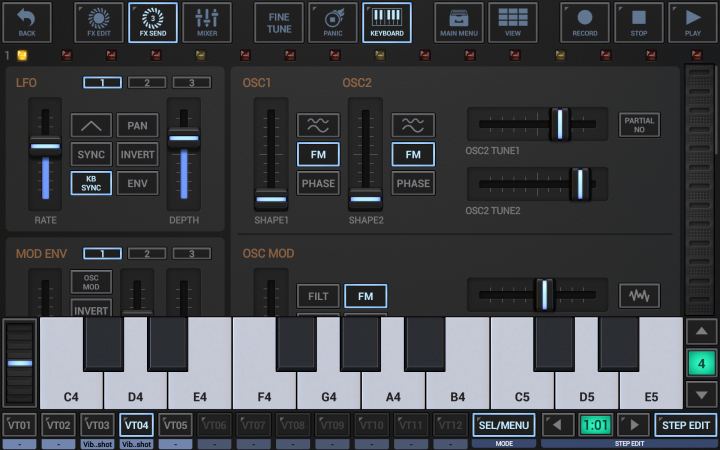Click the octave number 4 indicator
720x450 pixels.
(x=701, y=363)
